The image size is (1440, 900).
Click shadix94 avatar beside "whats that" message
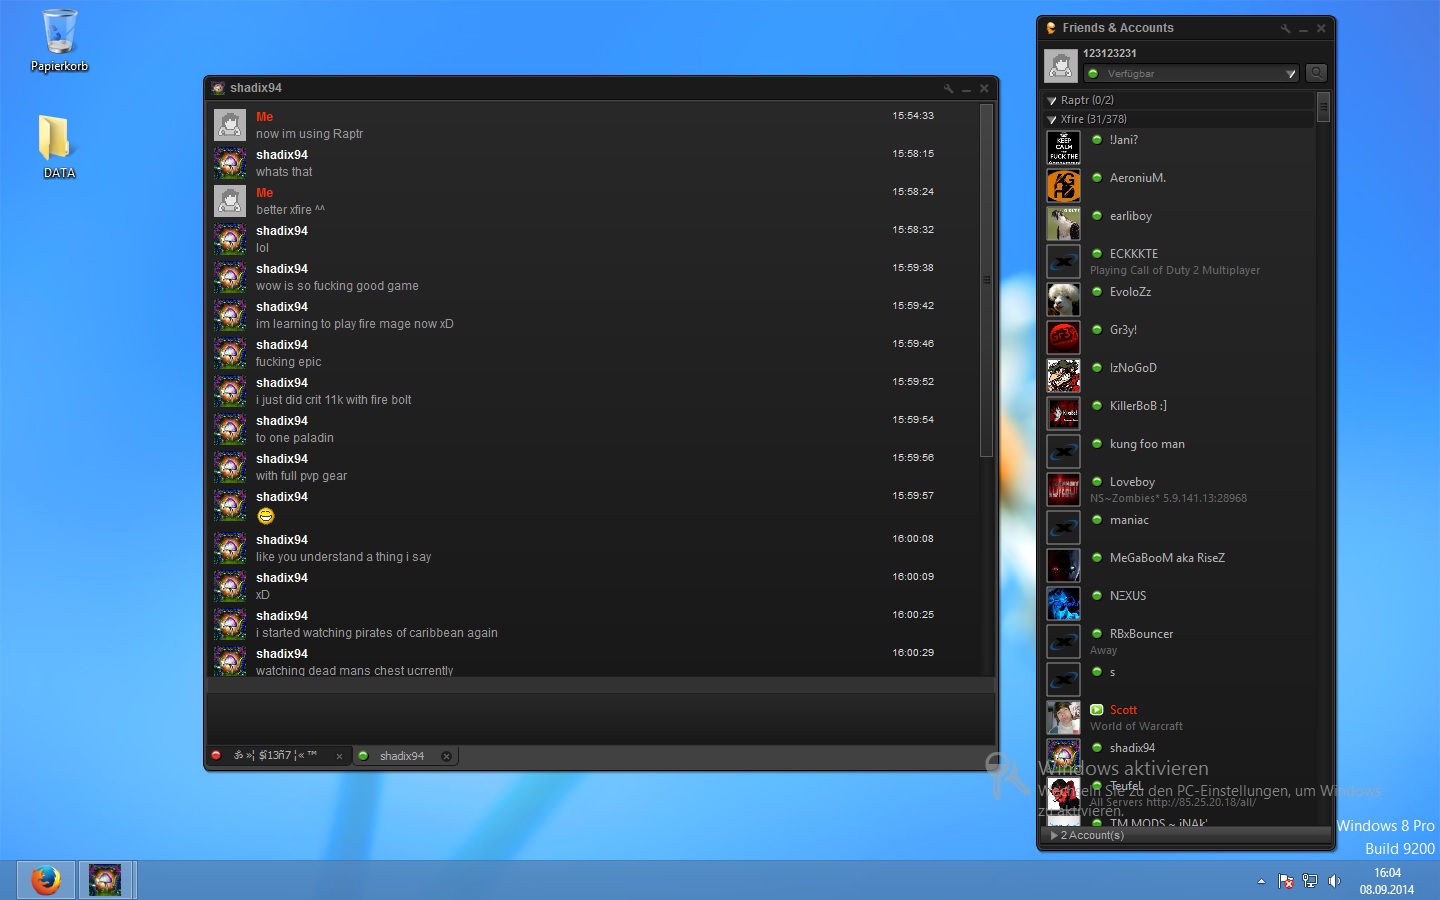click(x=230, y=163)
